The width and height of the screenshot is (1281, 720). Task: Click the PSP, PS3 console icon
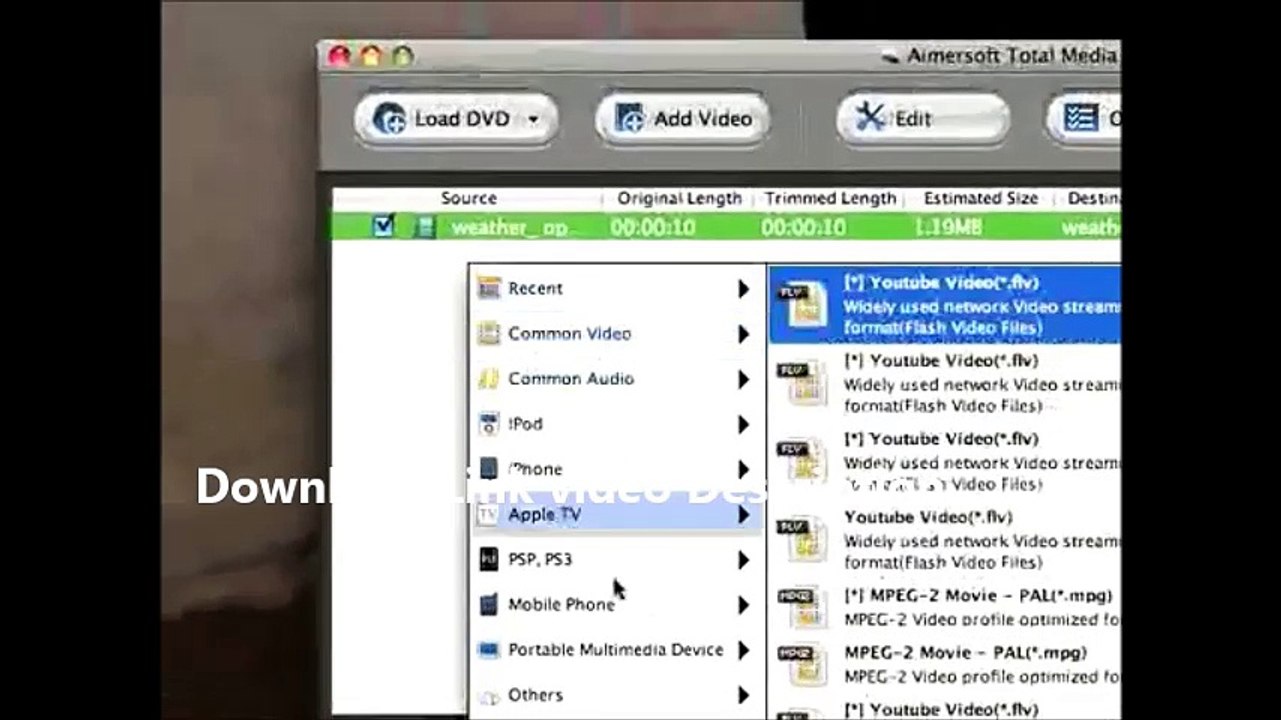[488, 559]
